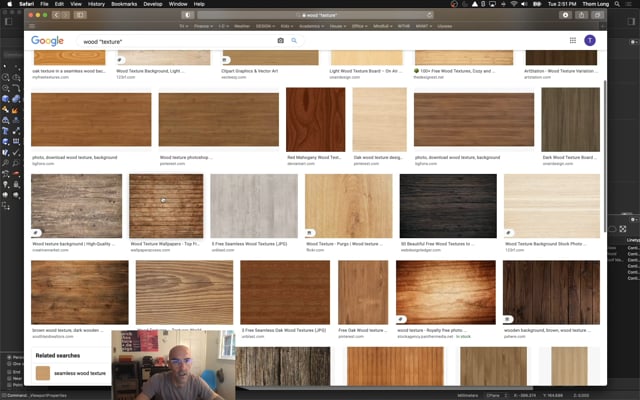This screenshot has width=640, height=400.
Task: Click the magnifying glass search button
Action: pos(294,41)
